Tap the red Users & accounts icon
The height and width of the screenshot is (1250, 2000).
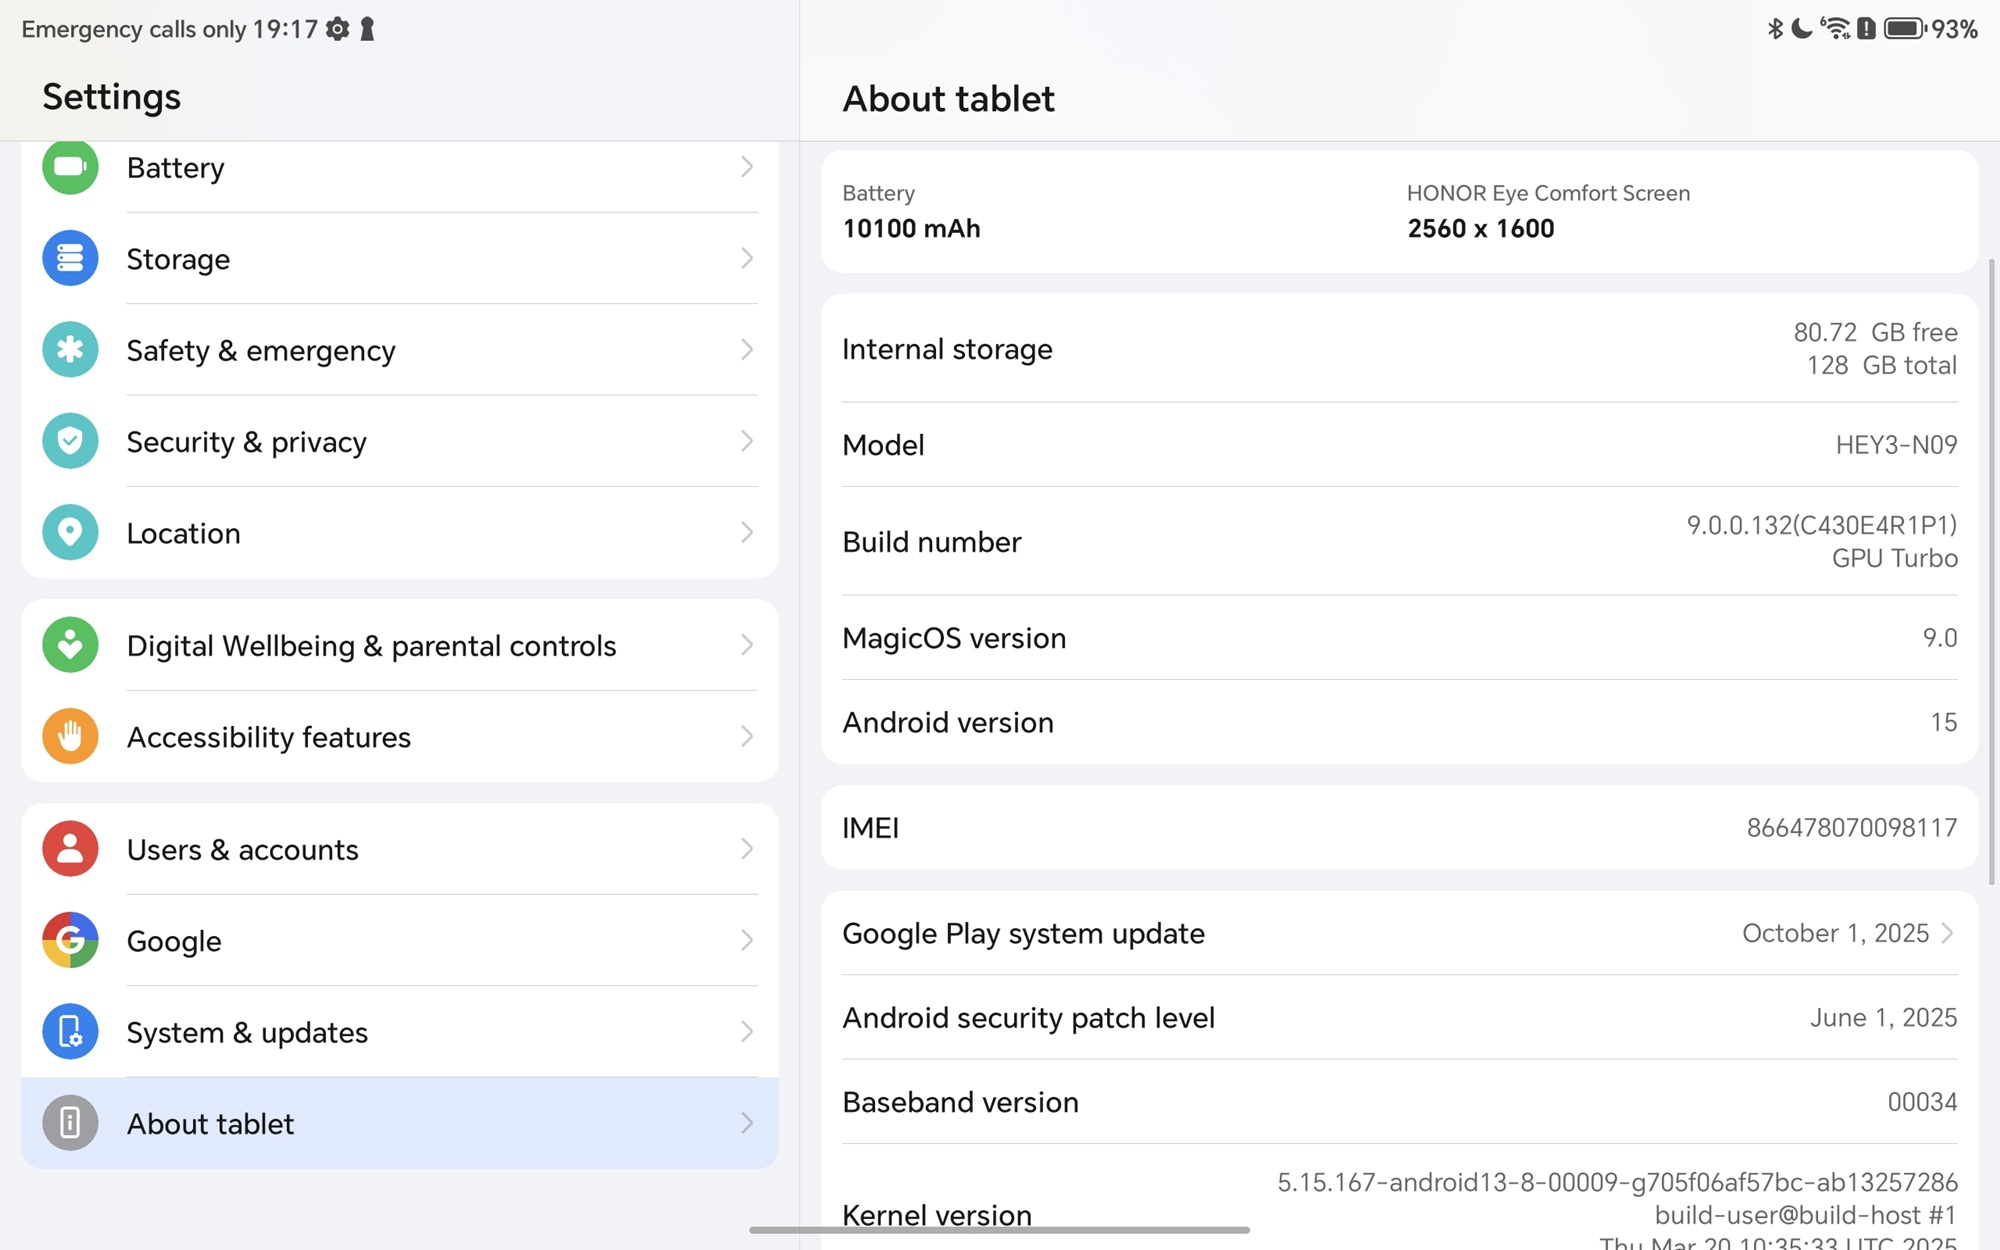coord(70,849)
